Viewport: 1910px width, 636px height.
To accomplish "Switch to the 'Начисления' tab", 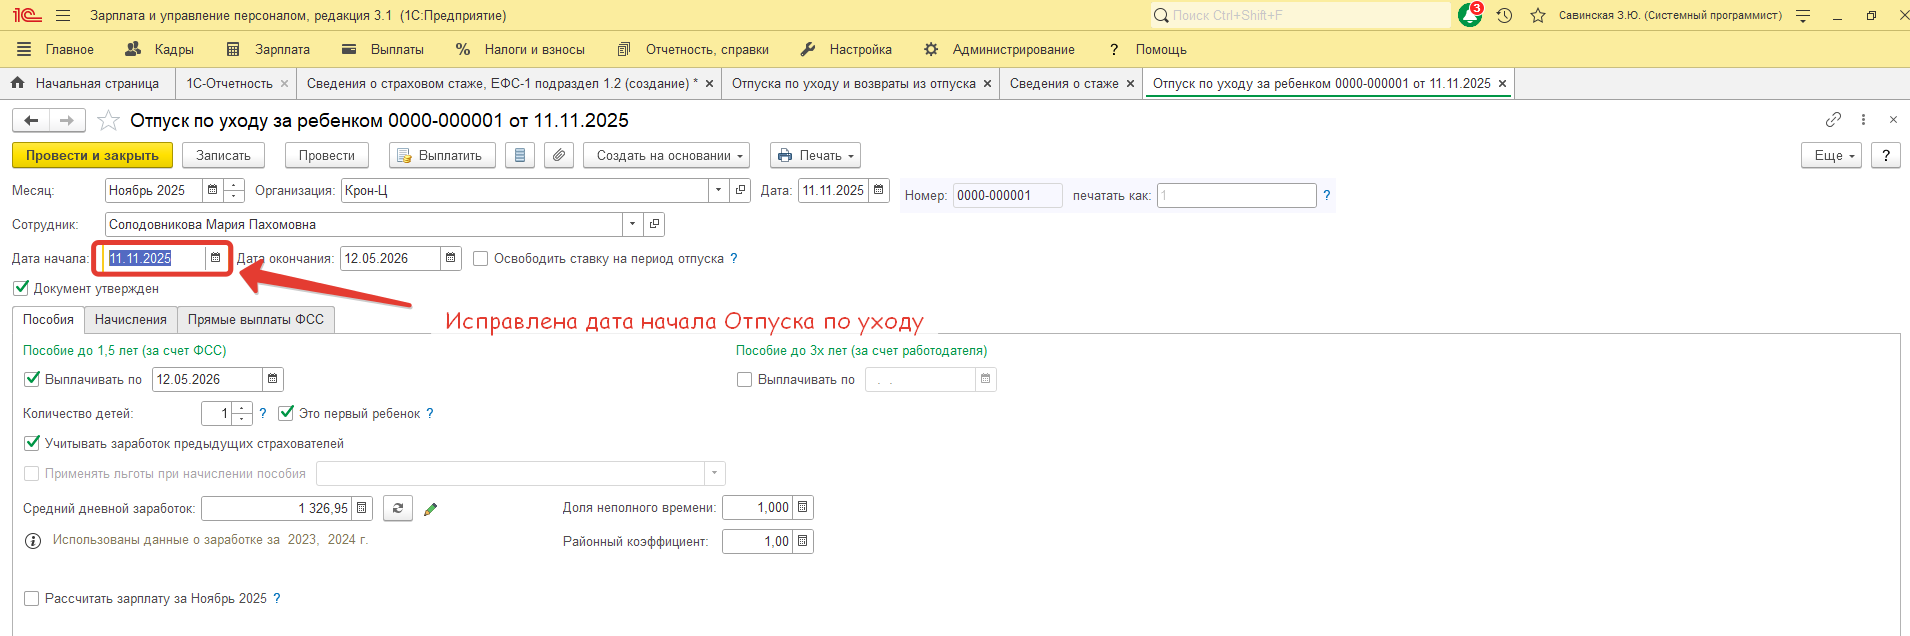I will [x=131, y=320].
